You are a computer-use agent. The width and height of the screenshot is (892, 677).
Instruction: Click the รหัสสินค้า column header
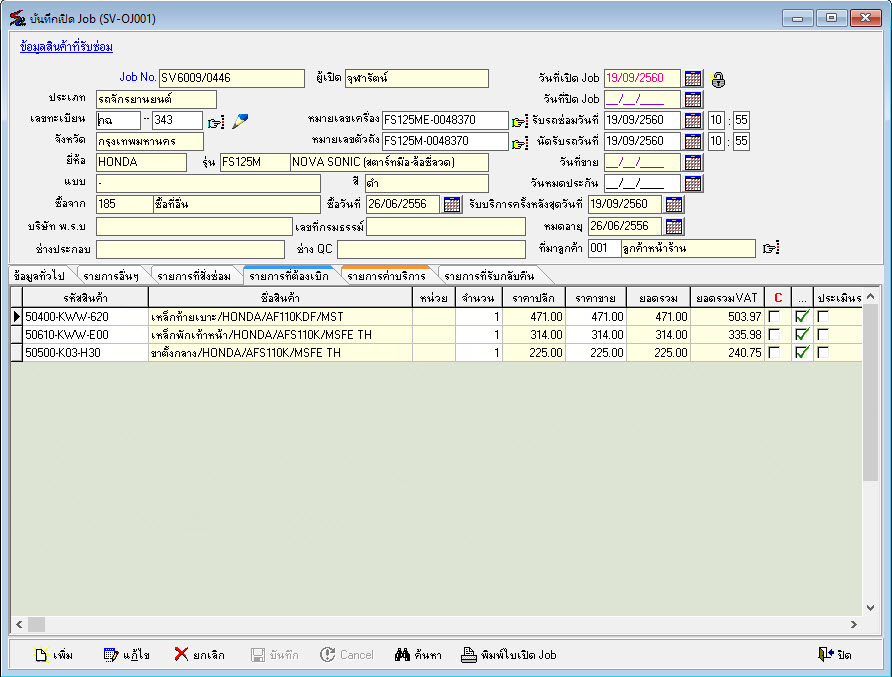(85, 298)
